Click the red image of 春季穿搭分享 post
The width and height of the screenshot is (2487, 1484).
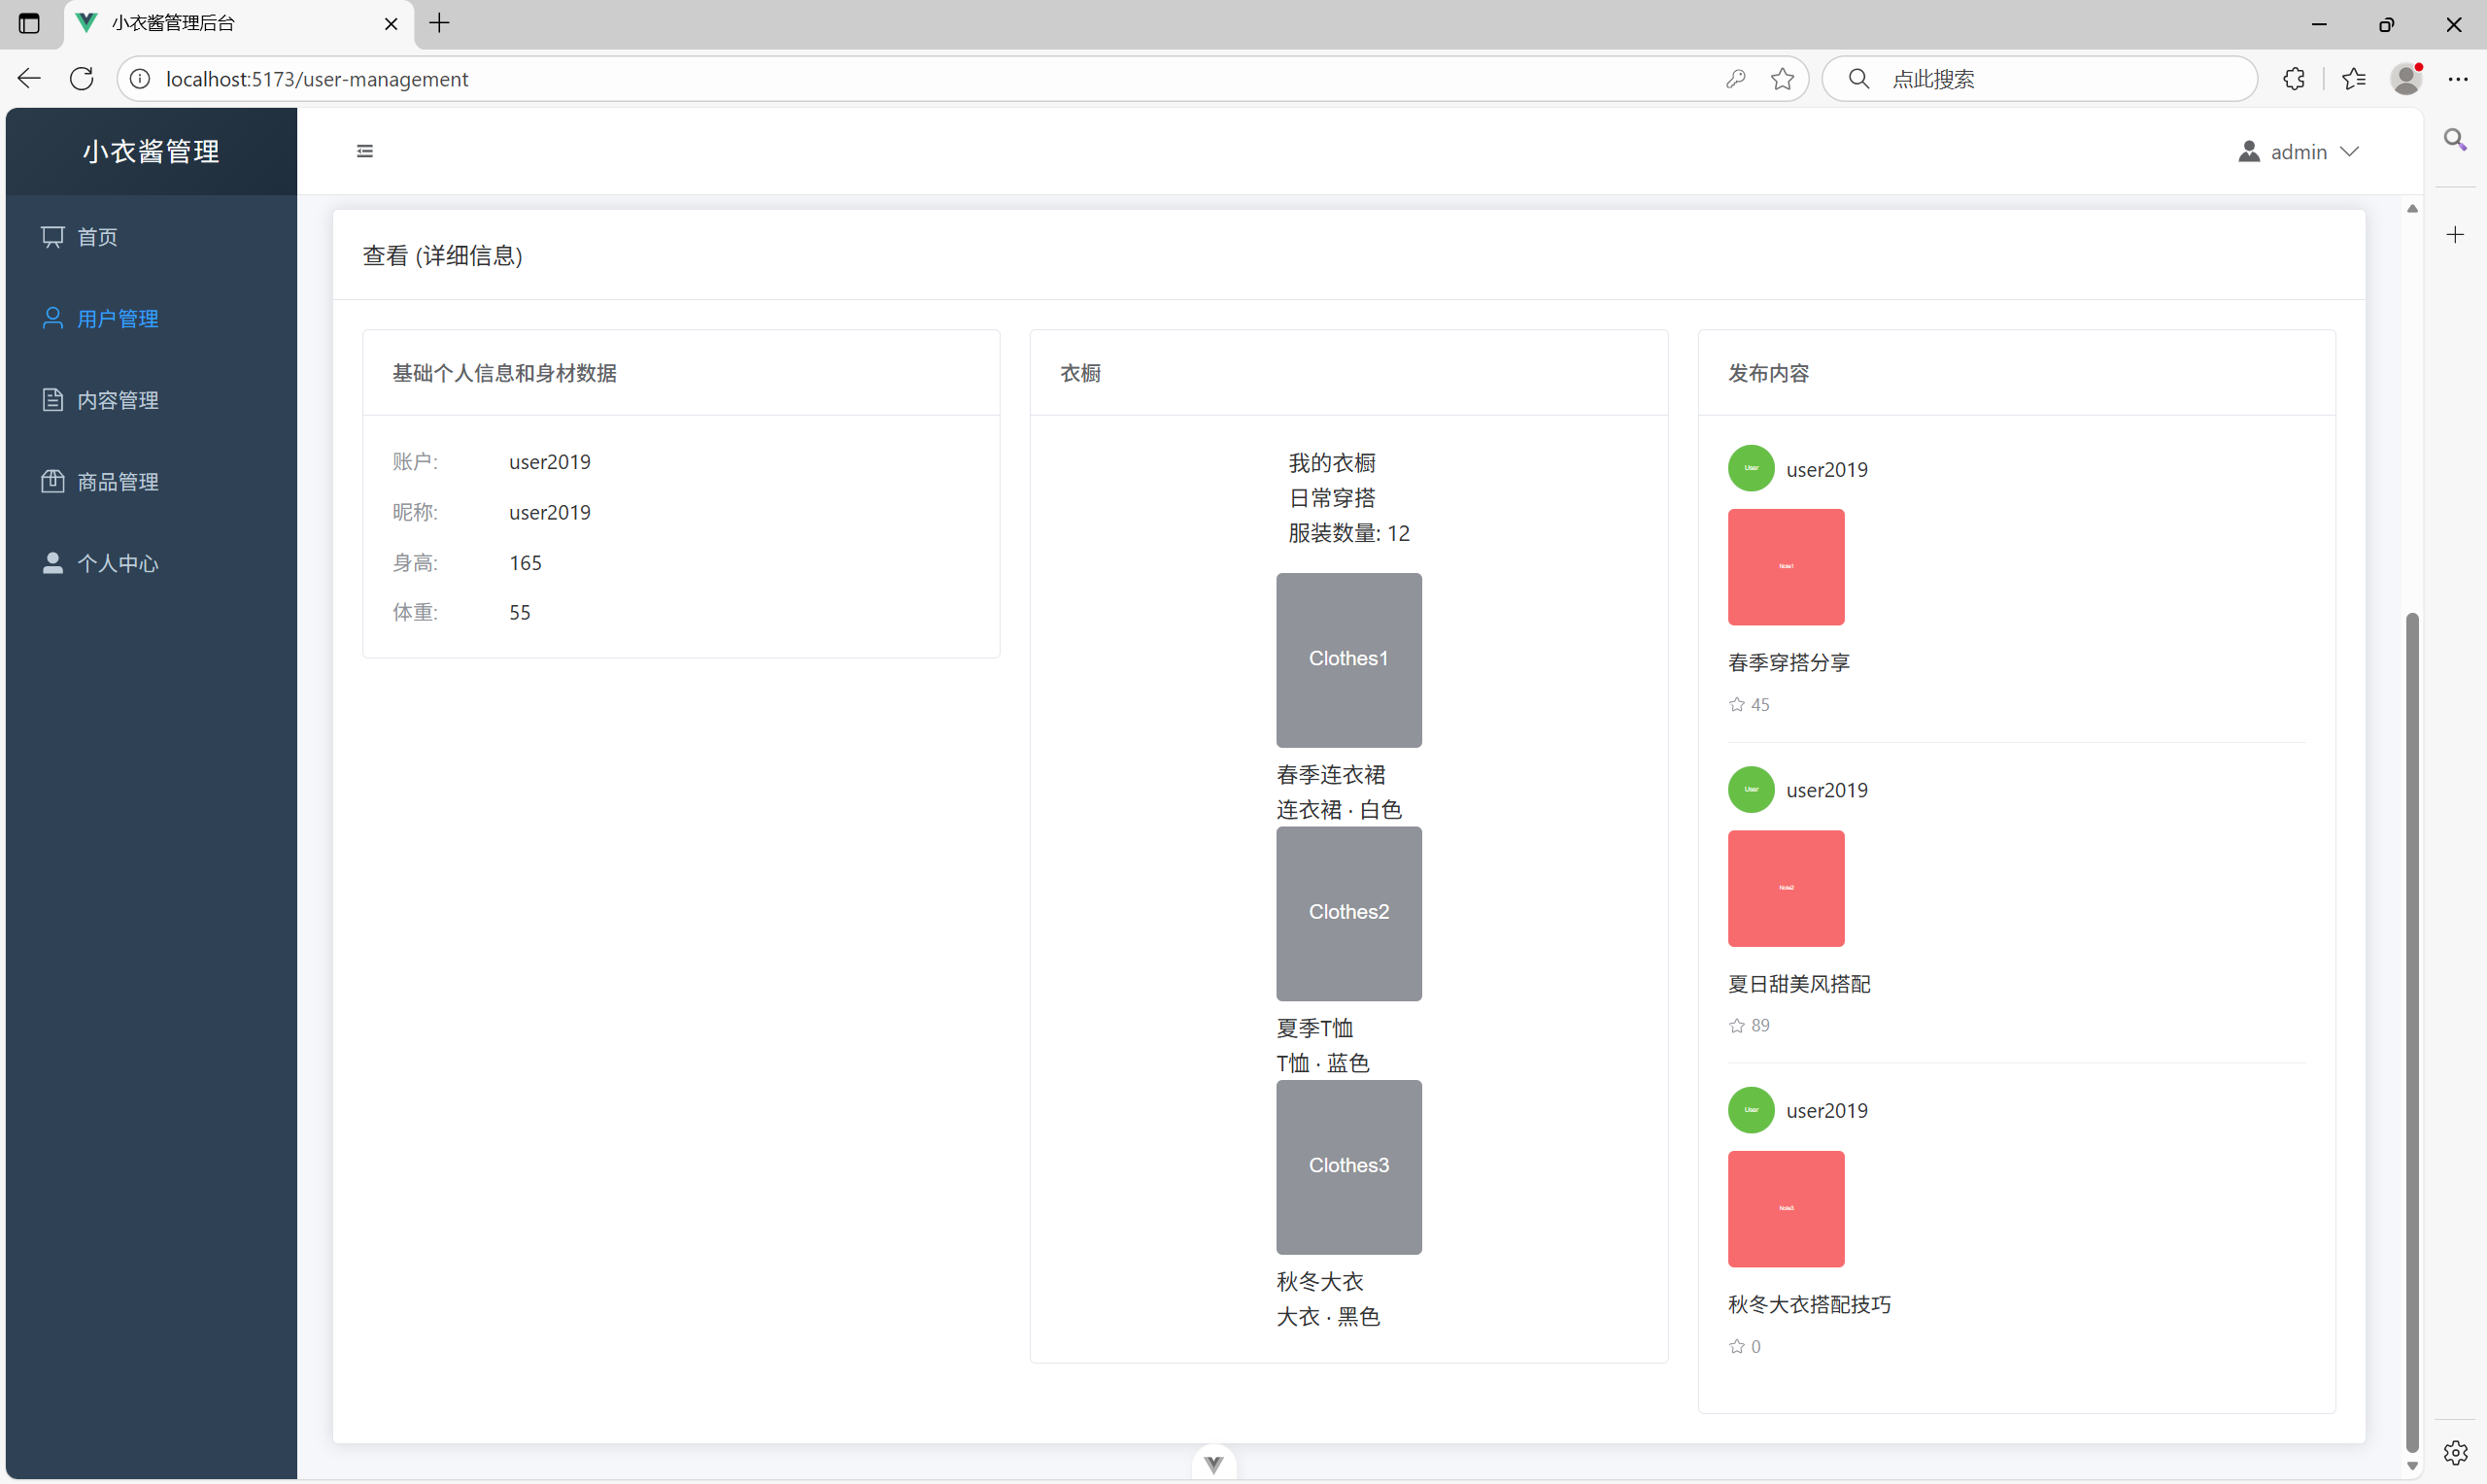[1786, 567]
